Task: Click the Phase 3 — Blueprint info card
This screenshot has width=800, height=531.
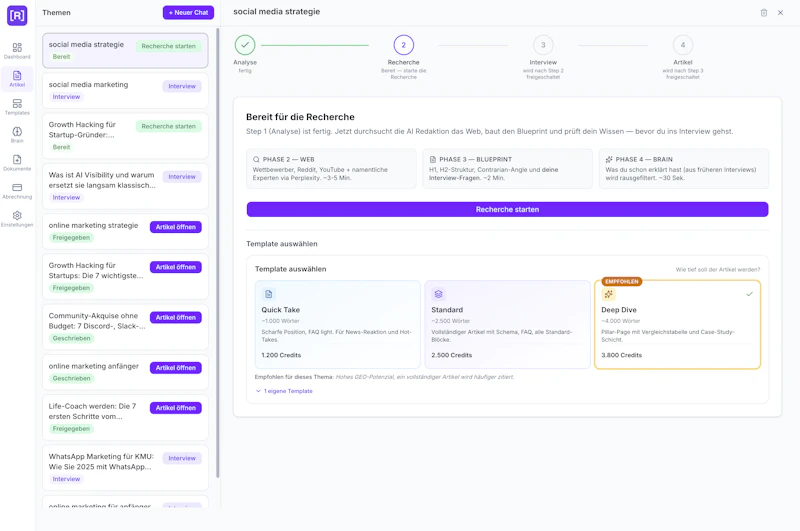Action: coord(507,169)
